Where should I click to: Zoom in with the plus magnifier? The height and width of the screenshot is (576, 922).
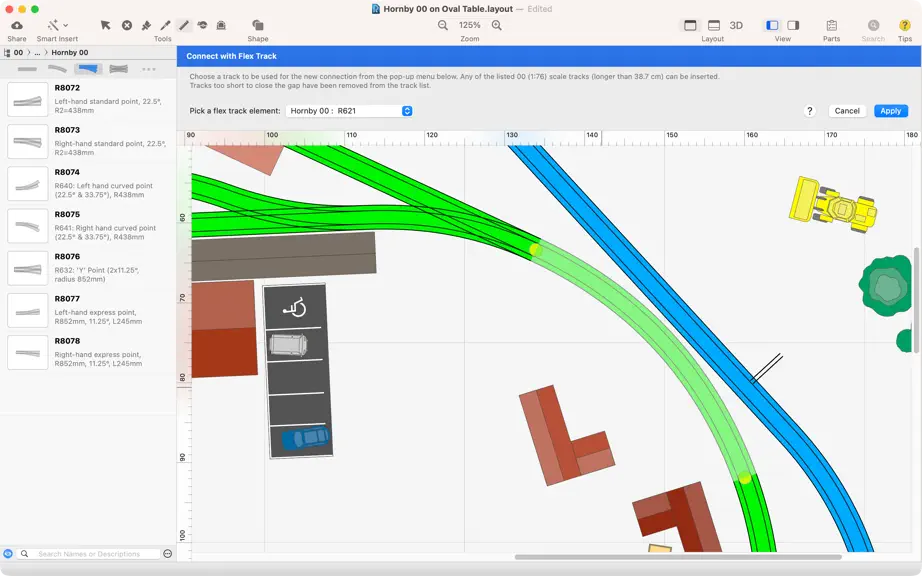pos(497,25)
